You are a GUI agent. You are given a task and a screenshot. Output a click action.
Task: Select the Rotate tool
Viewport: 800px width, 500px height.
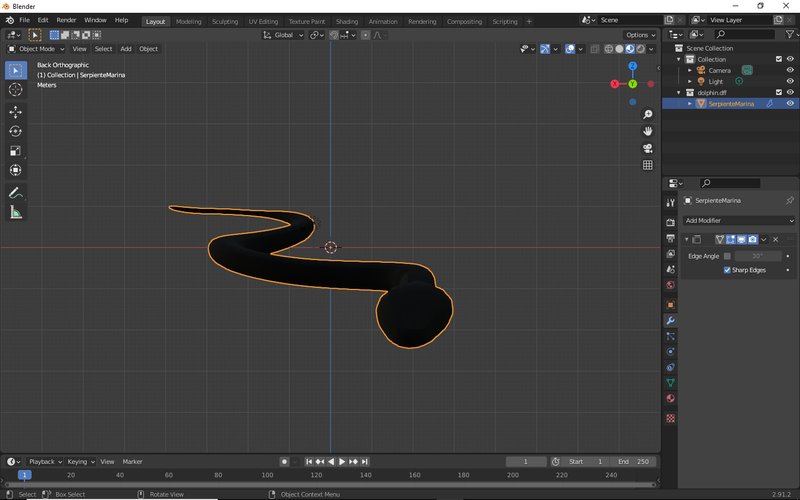tap(16, 132)
